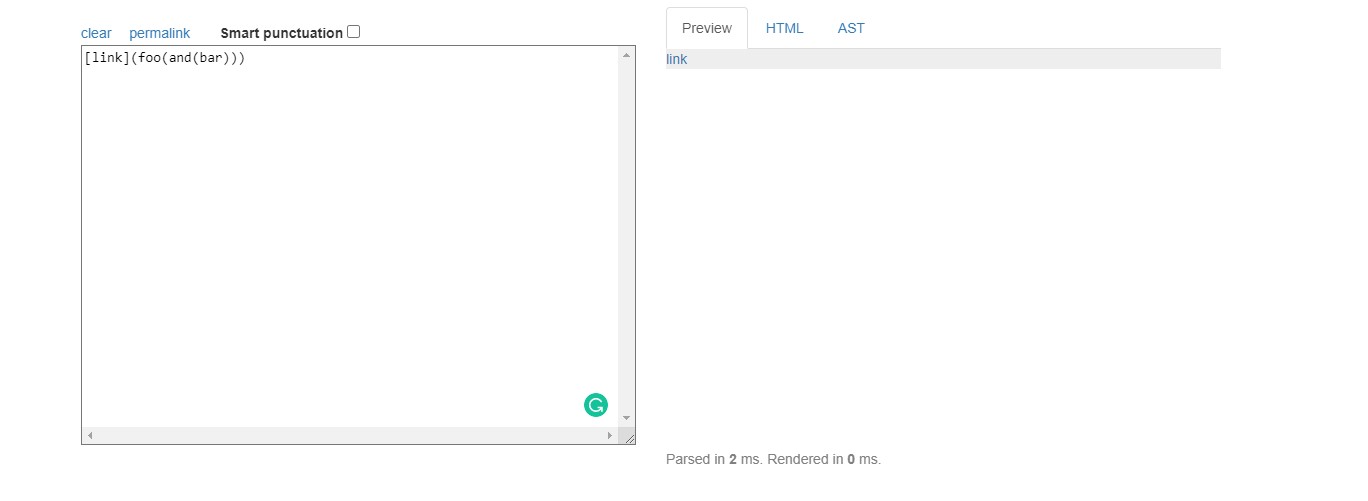Click the gray preview row beside link
This screenshot has width=1368, height=501.
coord(950,59)
